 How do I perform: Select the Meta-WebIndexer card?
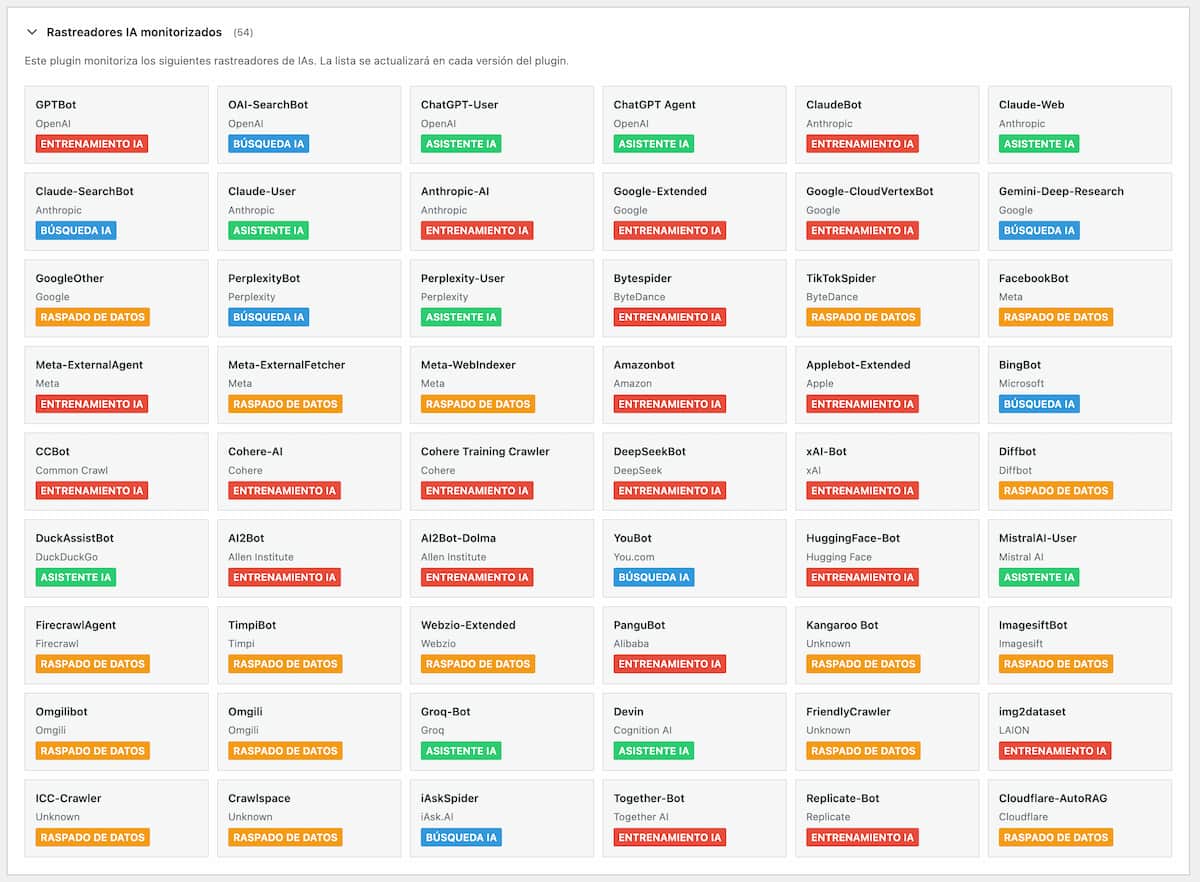pyautogui.click(x=501, y=384)
